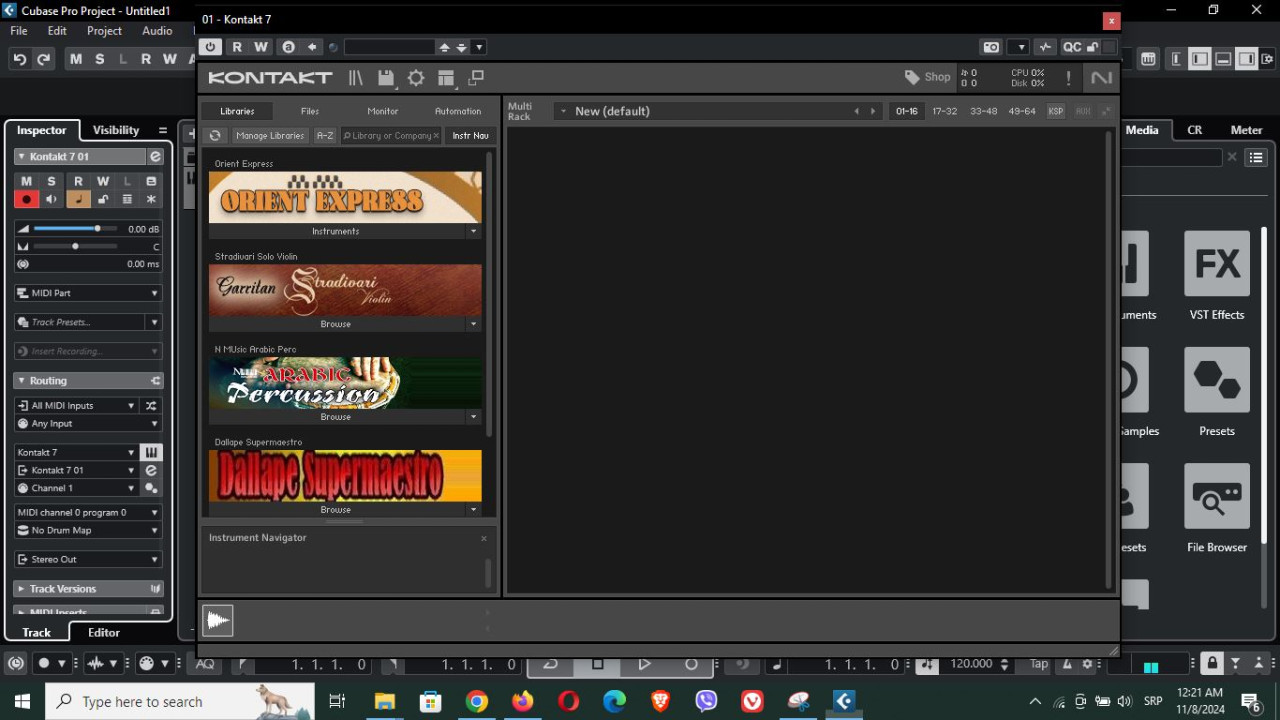Click the Native Instruments NI logo
Image resolution: width=1280 pixels, height=720 pixels.
[1101, 78]
